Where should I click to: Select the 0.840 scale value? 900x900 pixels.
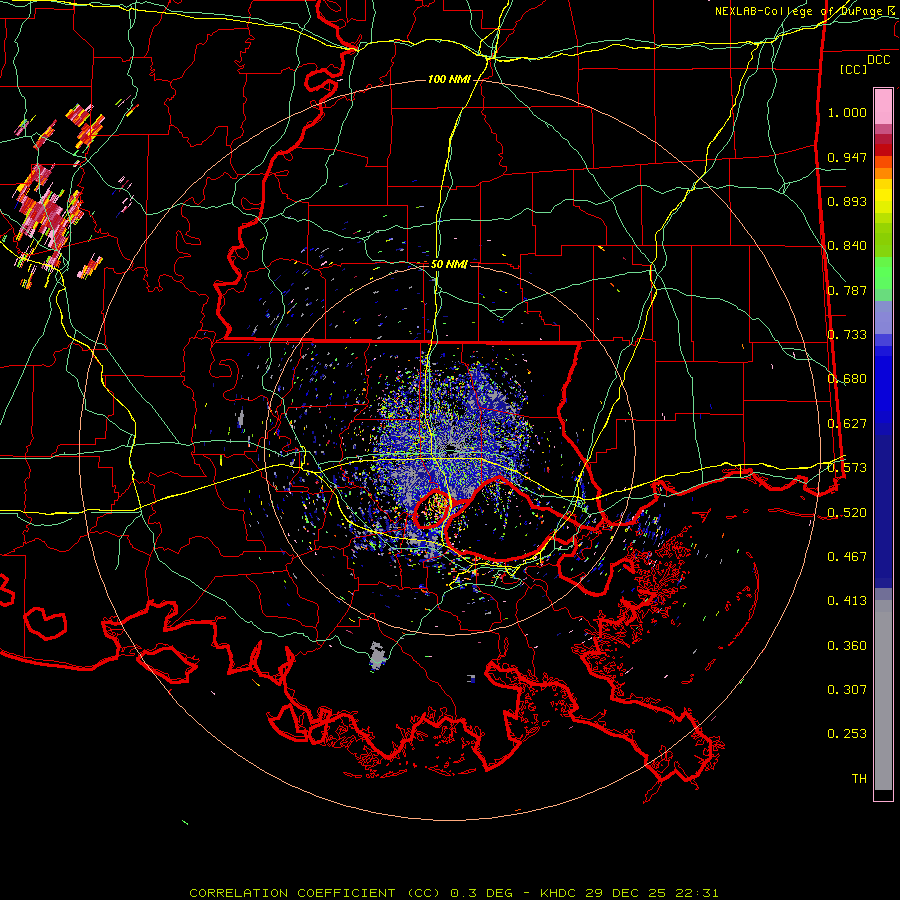click(x=847, y=246)
